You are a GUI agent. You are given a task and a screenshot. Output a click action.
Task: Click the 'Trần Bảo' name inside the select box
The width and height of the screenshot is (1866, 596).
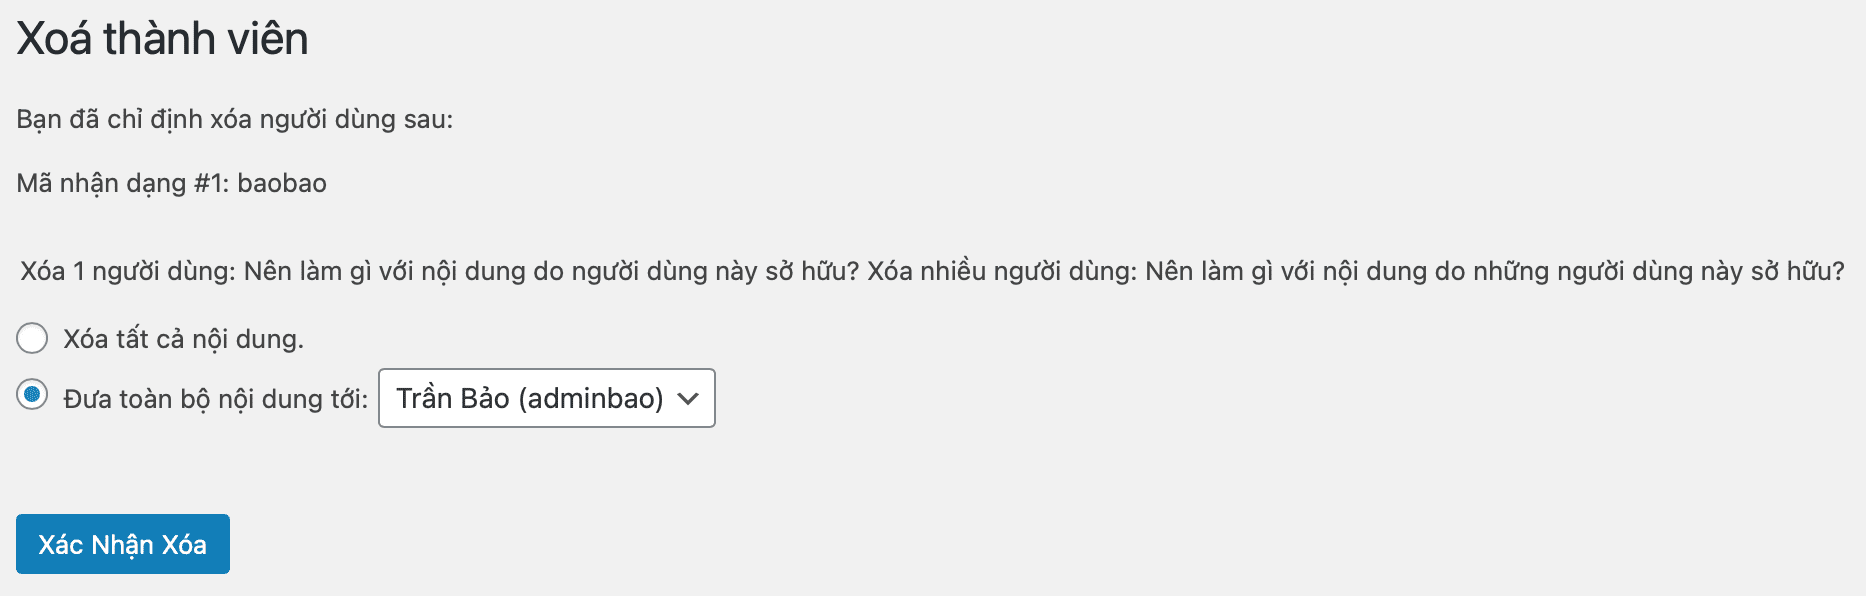[453, 398]
